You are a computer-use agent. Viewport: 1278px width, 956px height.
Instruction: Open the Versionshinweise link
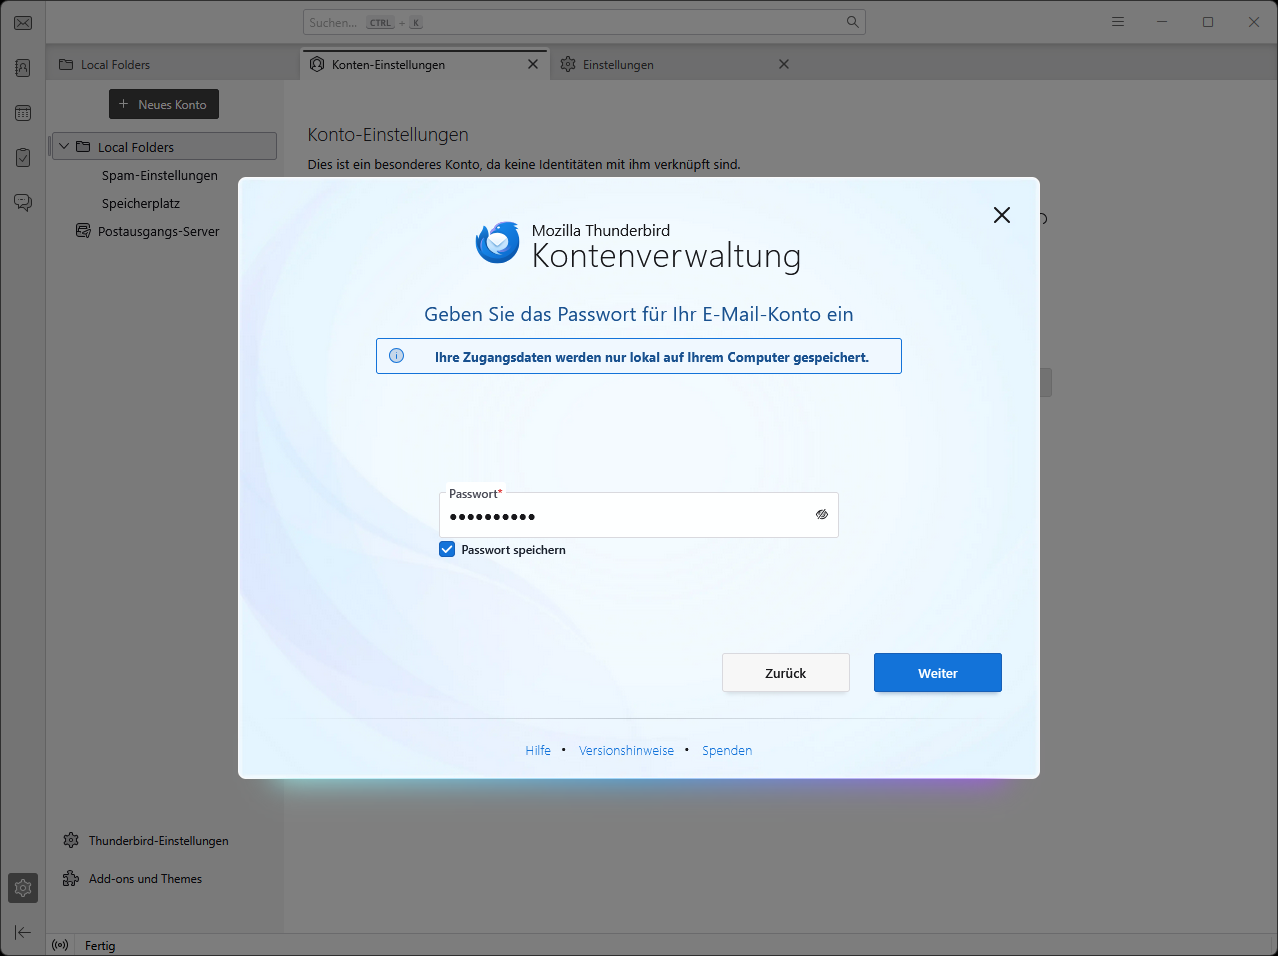(626, 751)
